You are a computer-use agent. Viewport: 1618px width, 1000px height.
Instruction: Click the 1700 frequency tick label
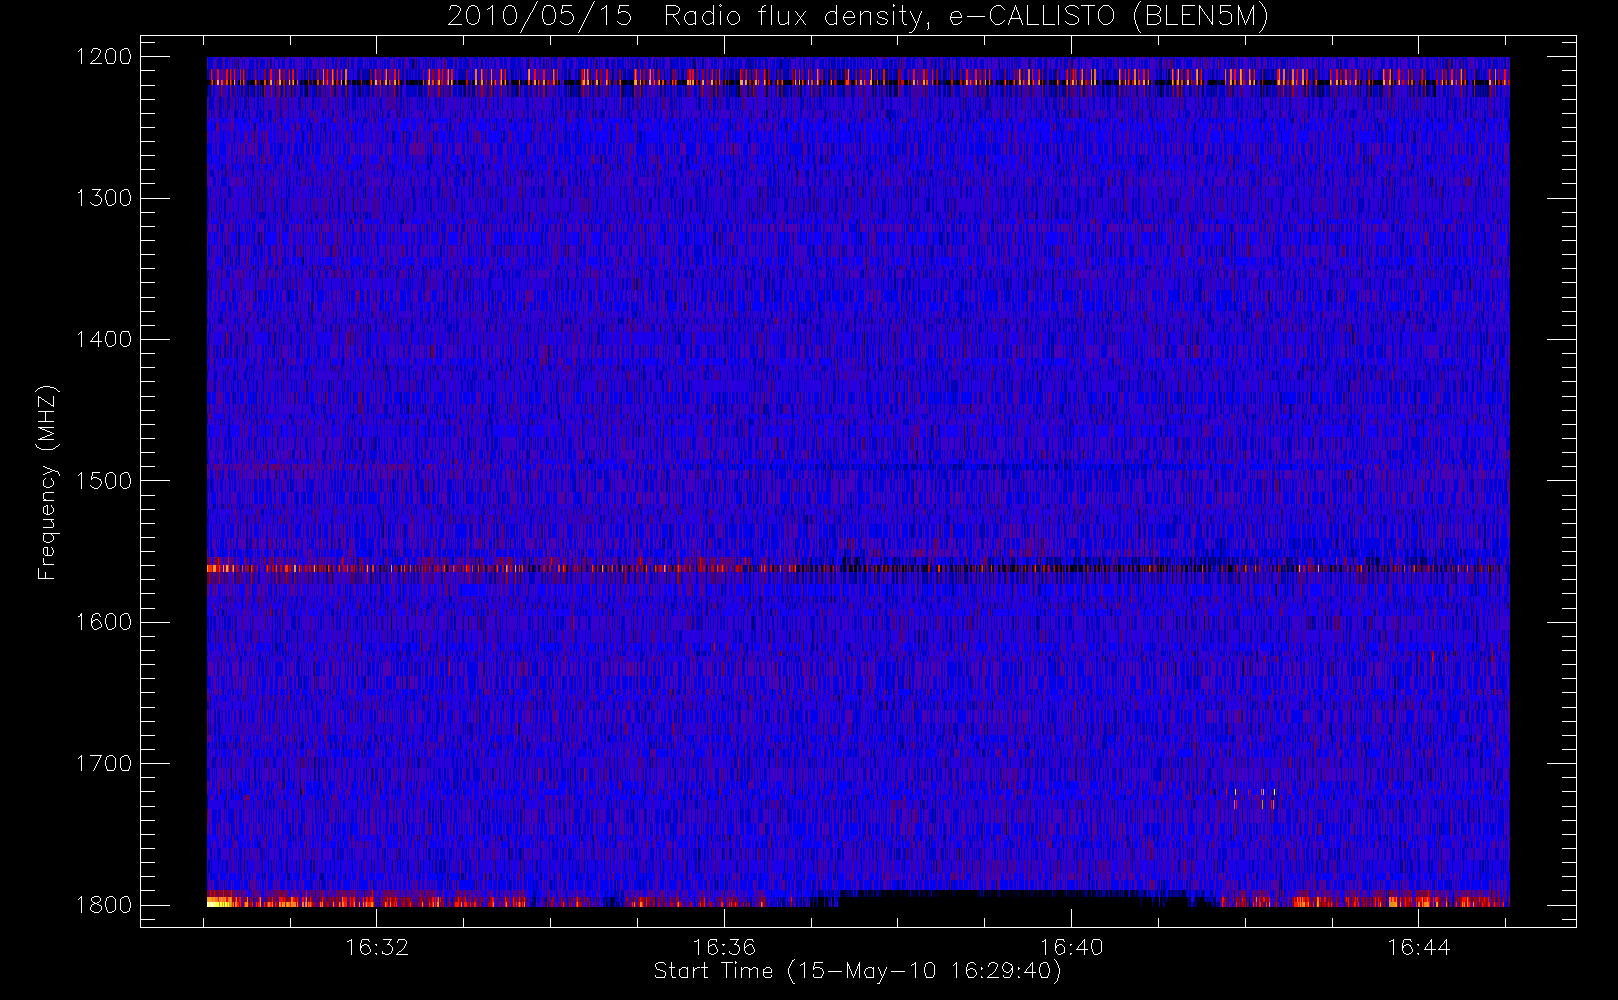[x=104, y=764]
